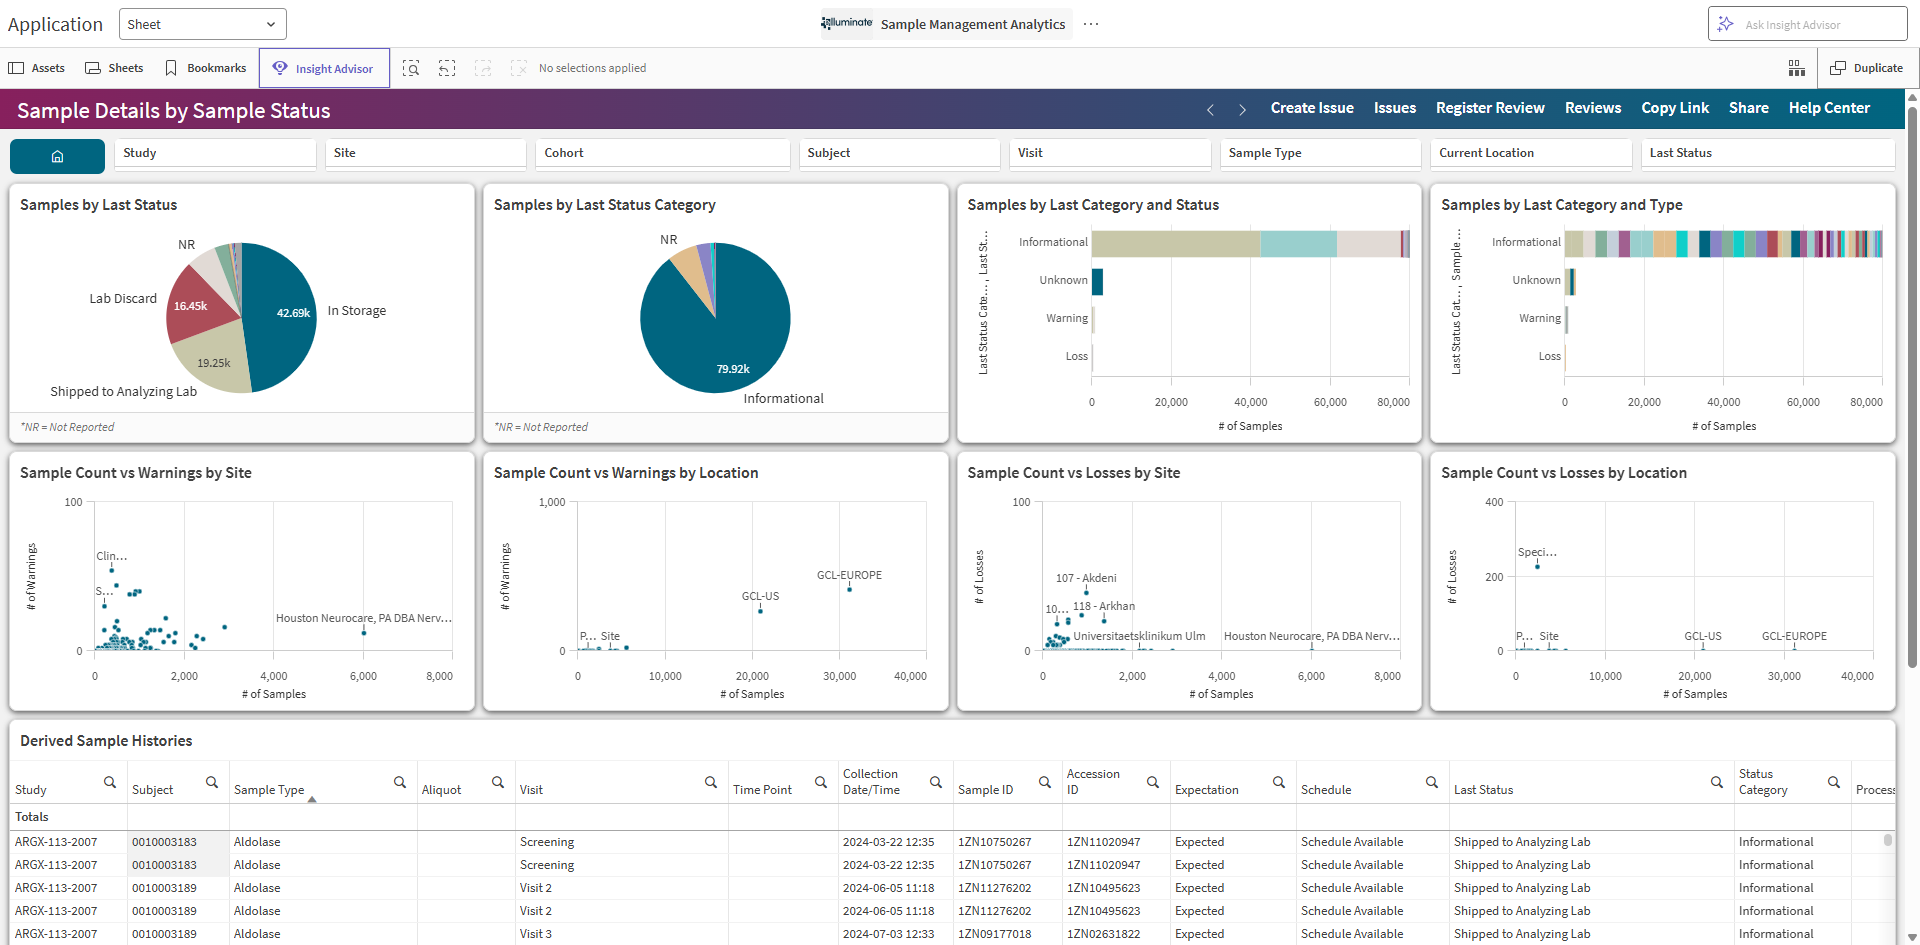Toggle Insight Advisor tab
This screenshot has width=1920, height=945.
point(324,68)
